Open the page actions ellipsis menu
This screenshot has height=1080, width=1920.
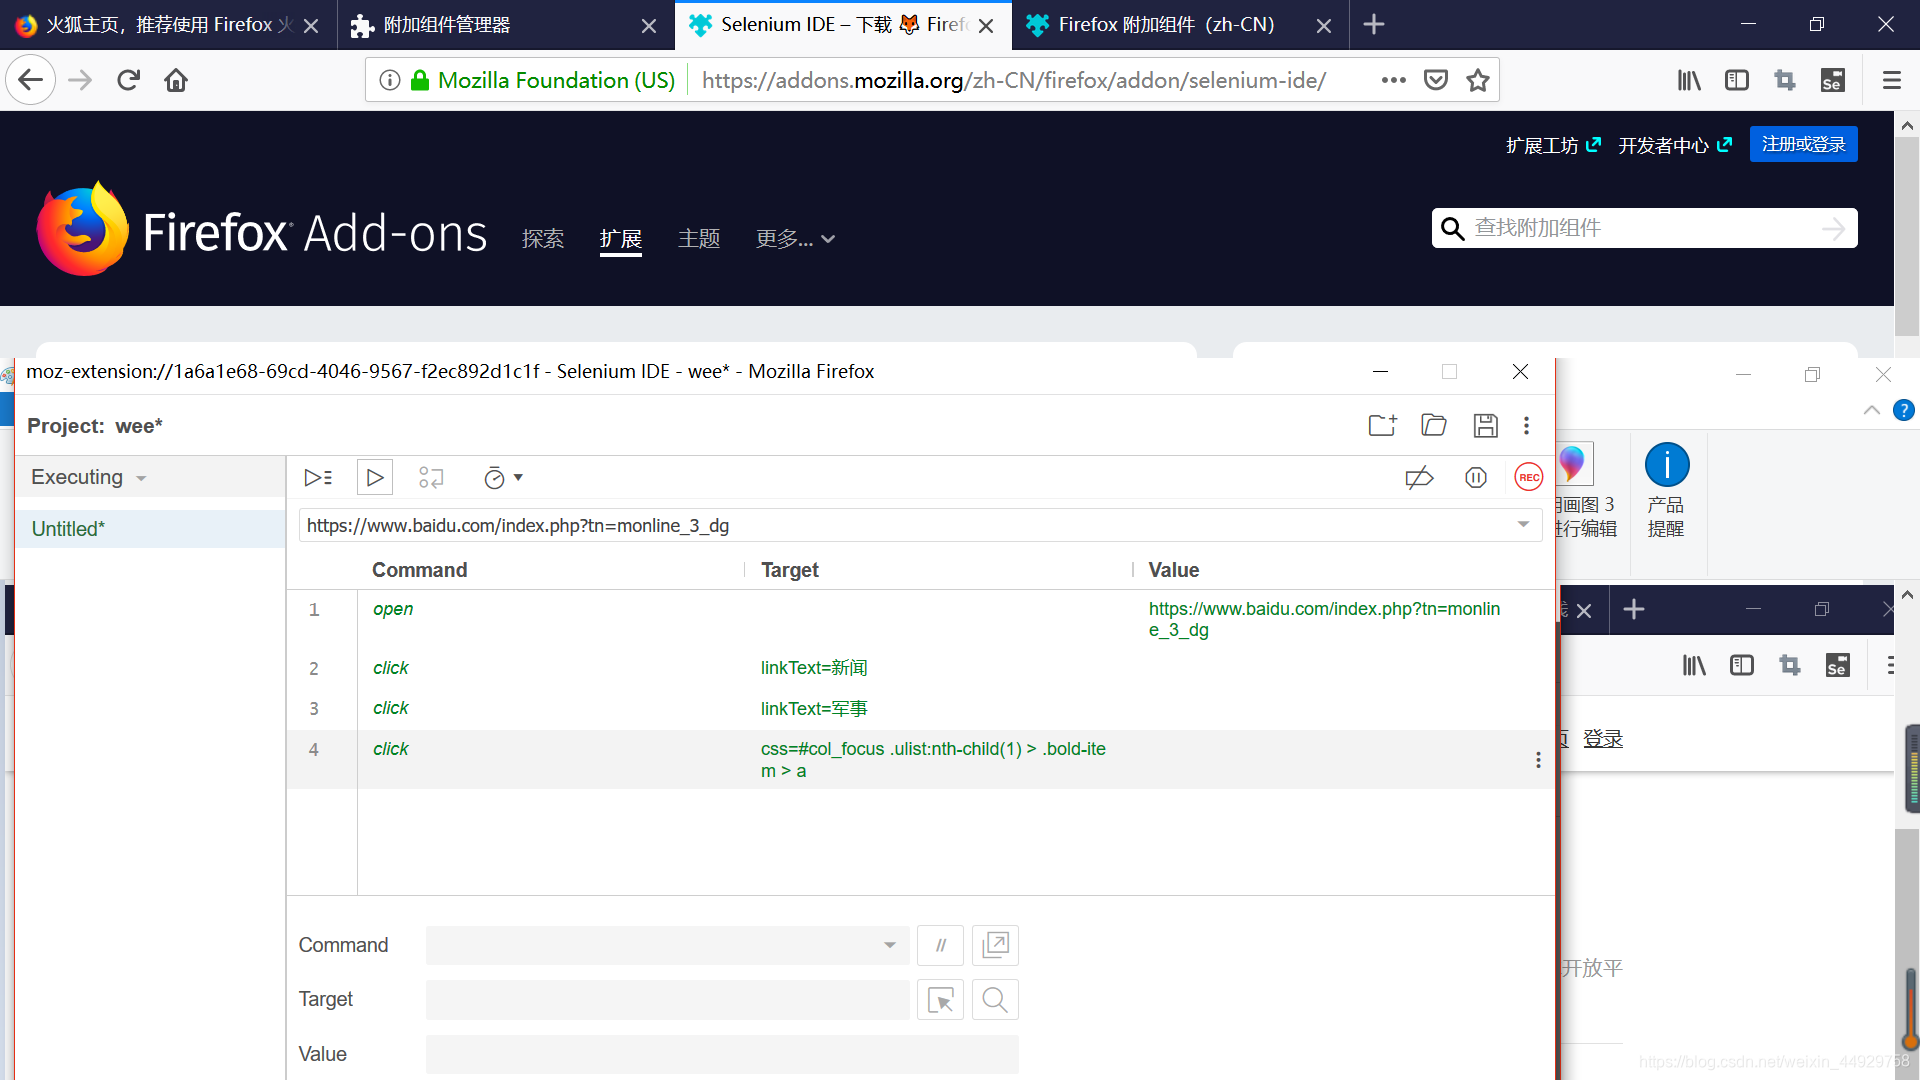click(x=1393, y=80)
